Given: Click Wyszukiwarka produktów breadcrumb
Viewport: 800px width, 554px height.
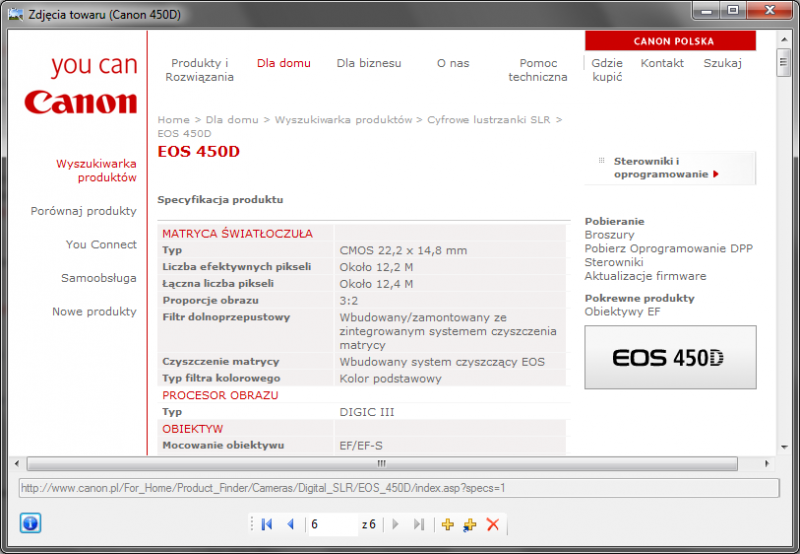Looking at the screenshot, I should tap(343, 120).
